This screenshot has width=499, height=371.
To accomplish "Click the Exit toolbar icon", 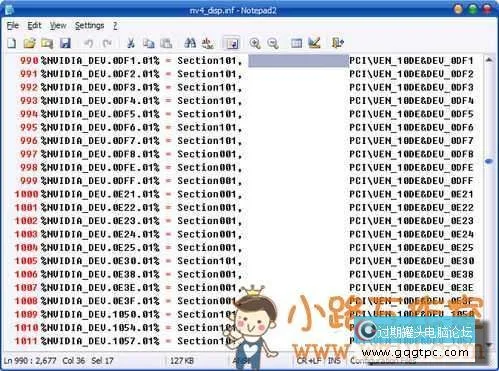I will pyautogui.click(x=338, y=43).
